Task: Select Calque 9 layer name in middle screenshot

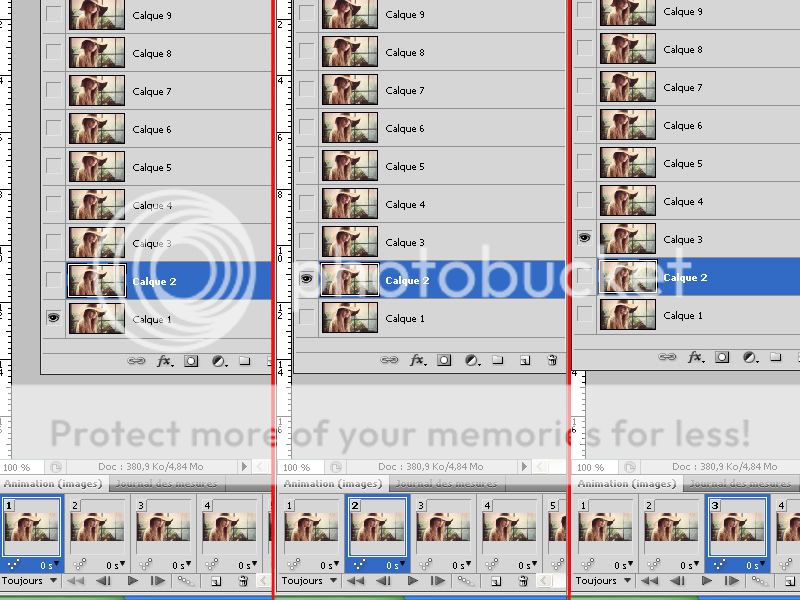Action: [x=405, y=15]
